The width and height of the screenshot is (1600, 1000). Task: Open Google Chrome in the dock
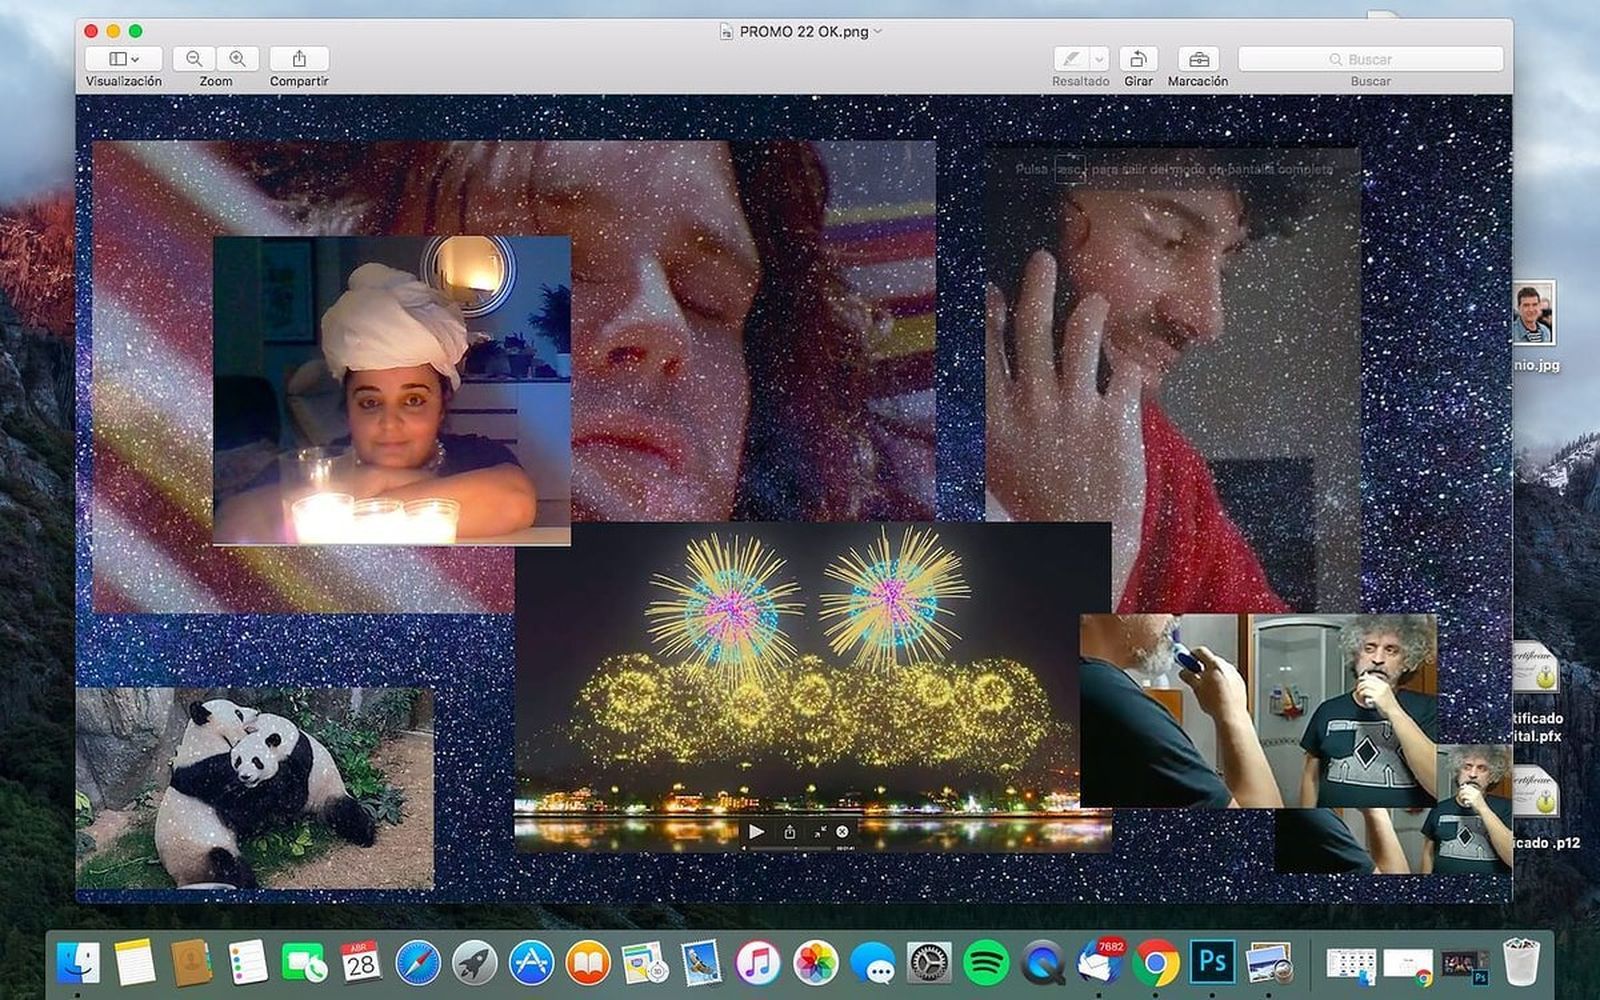coord(1155,963)
